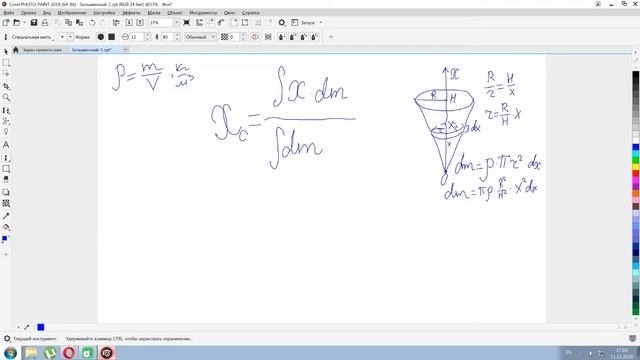Click the transparency input field showing 0
The image size is (640, 360).
[234, 37]
